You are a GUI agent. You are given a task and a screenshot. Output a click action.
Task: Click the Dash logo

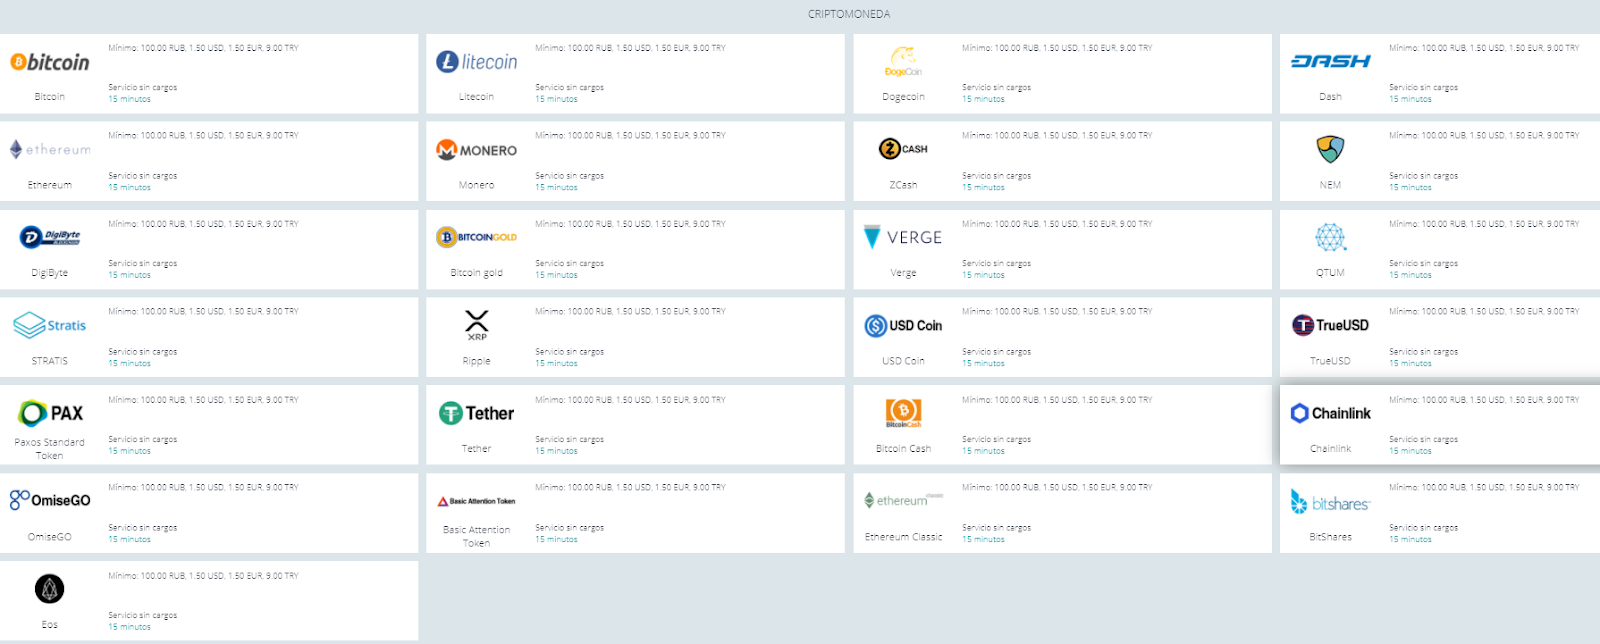tap(1330, 61)
